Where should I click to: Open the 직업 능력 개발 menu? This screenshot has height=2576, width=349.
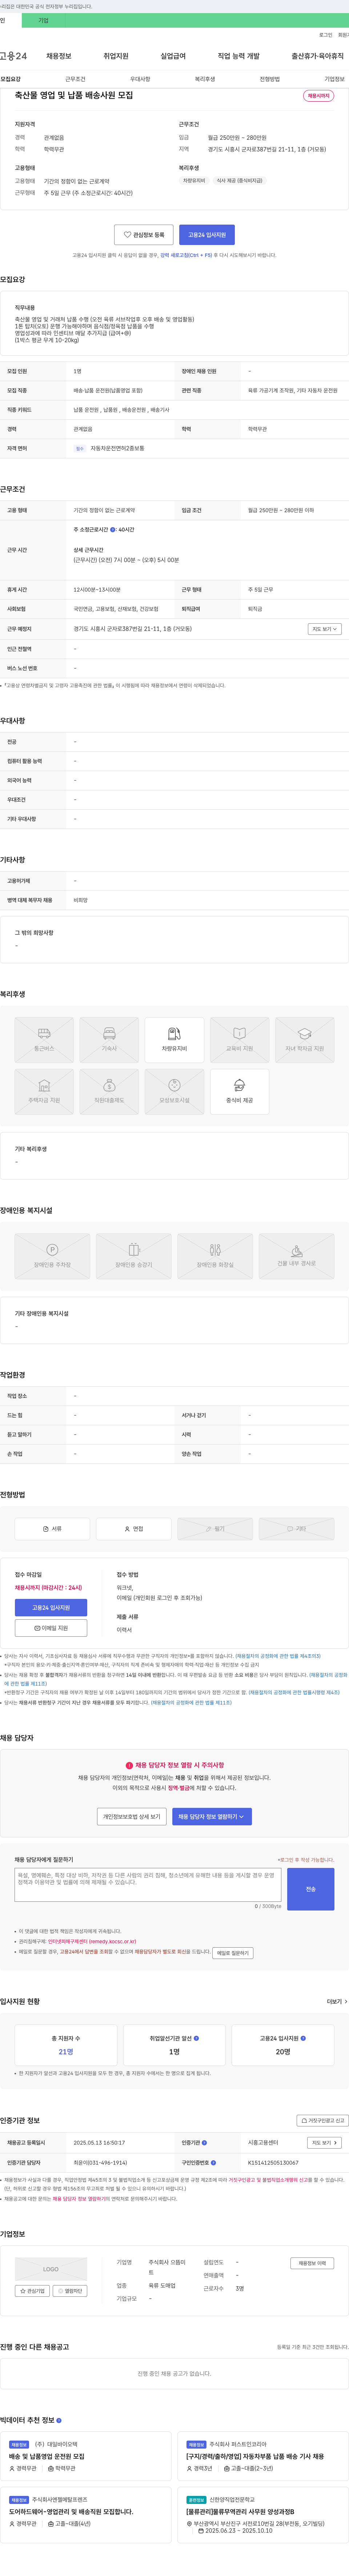pos(239,56)
